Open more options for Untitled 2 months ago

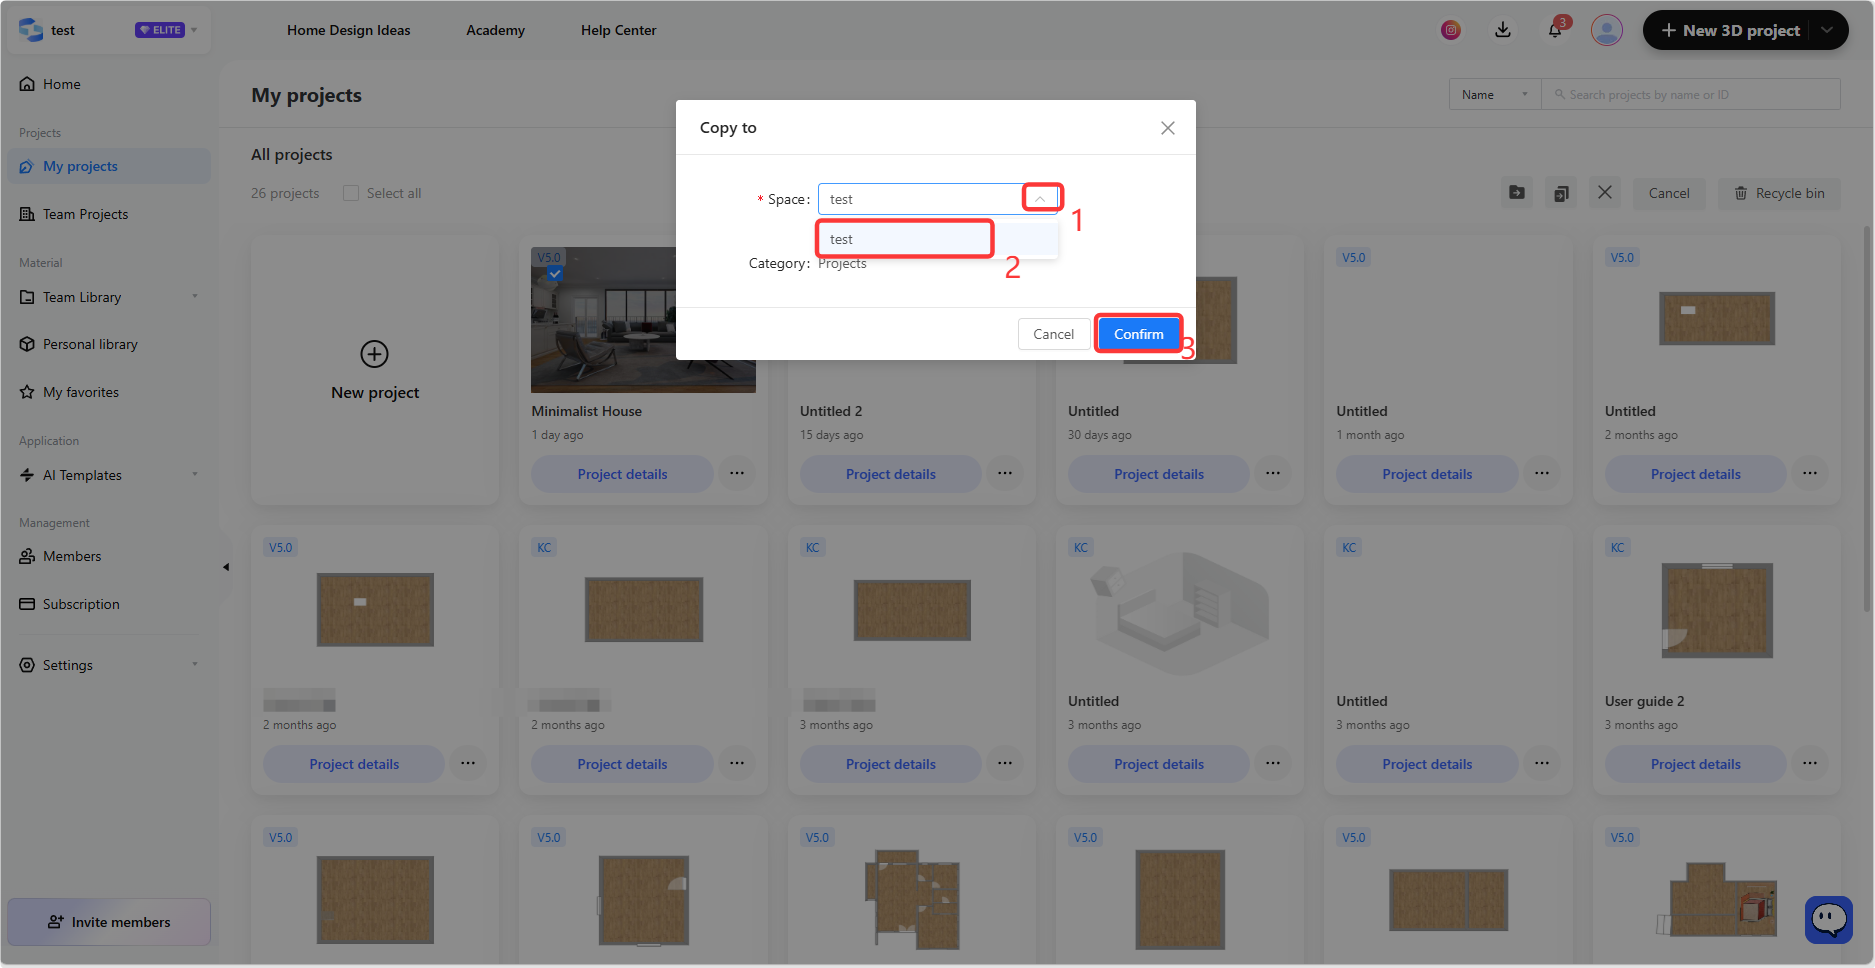click(1810, 473)
